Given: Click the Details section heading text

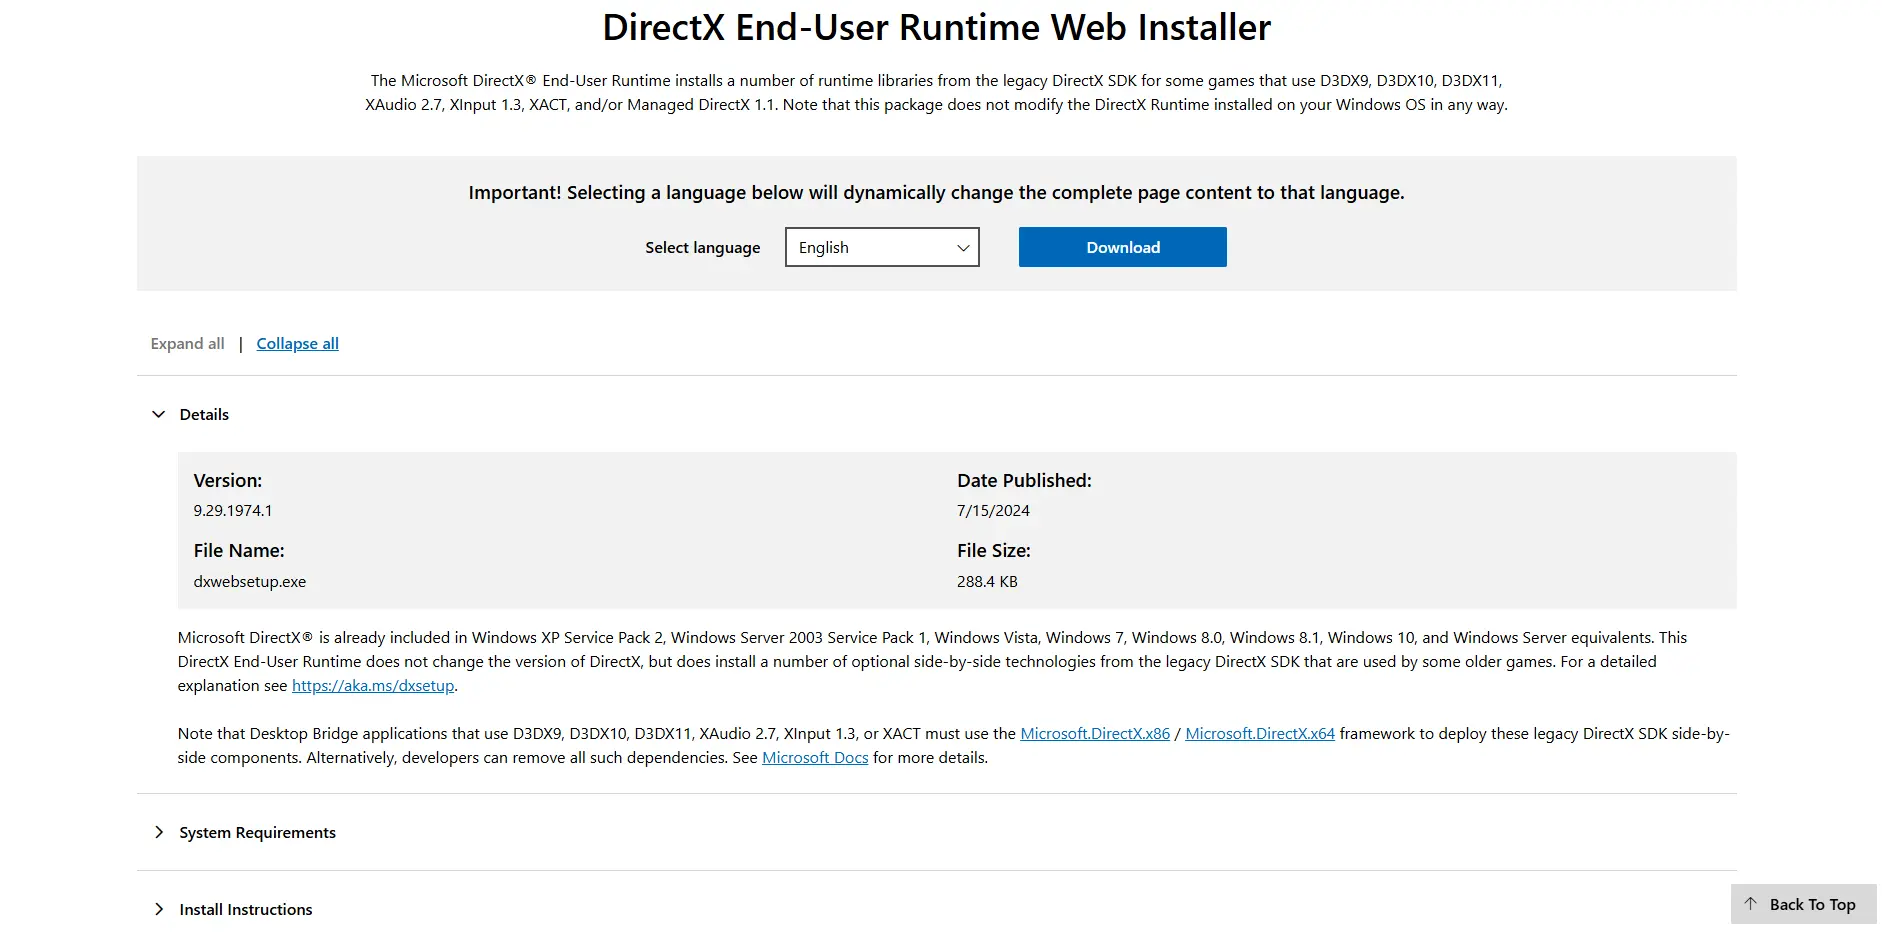Looking at the screenshot, I should coord(204,414).
